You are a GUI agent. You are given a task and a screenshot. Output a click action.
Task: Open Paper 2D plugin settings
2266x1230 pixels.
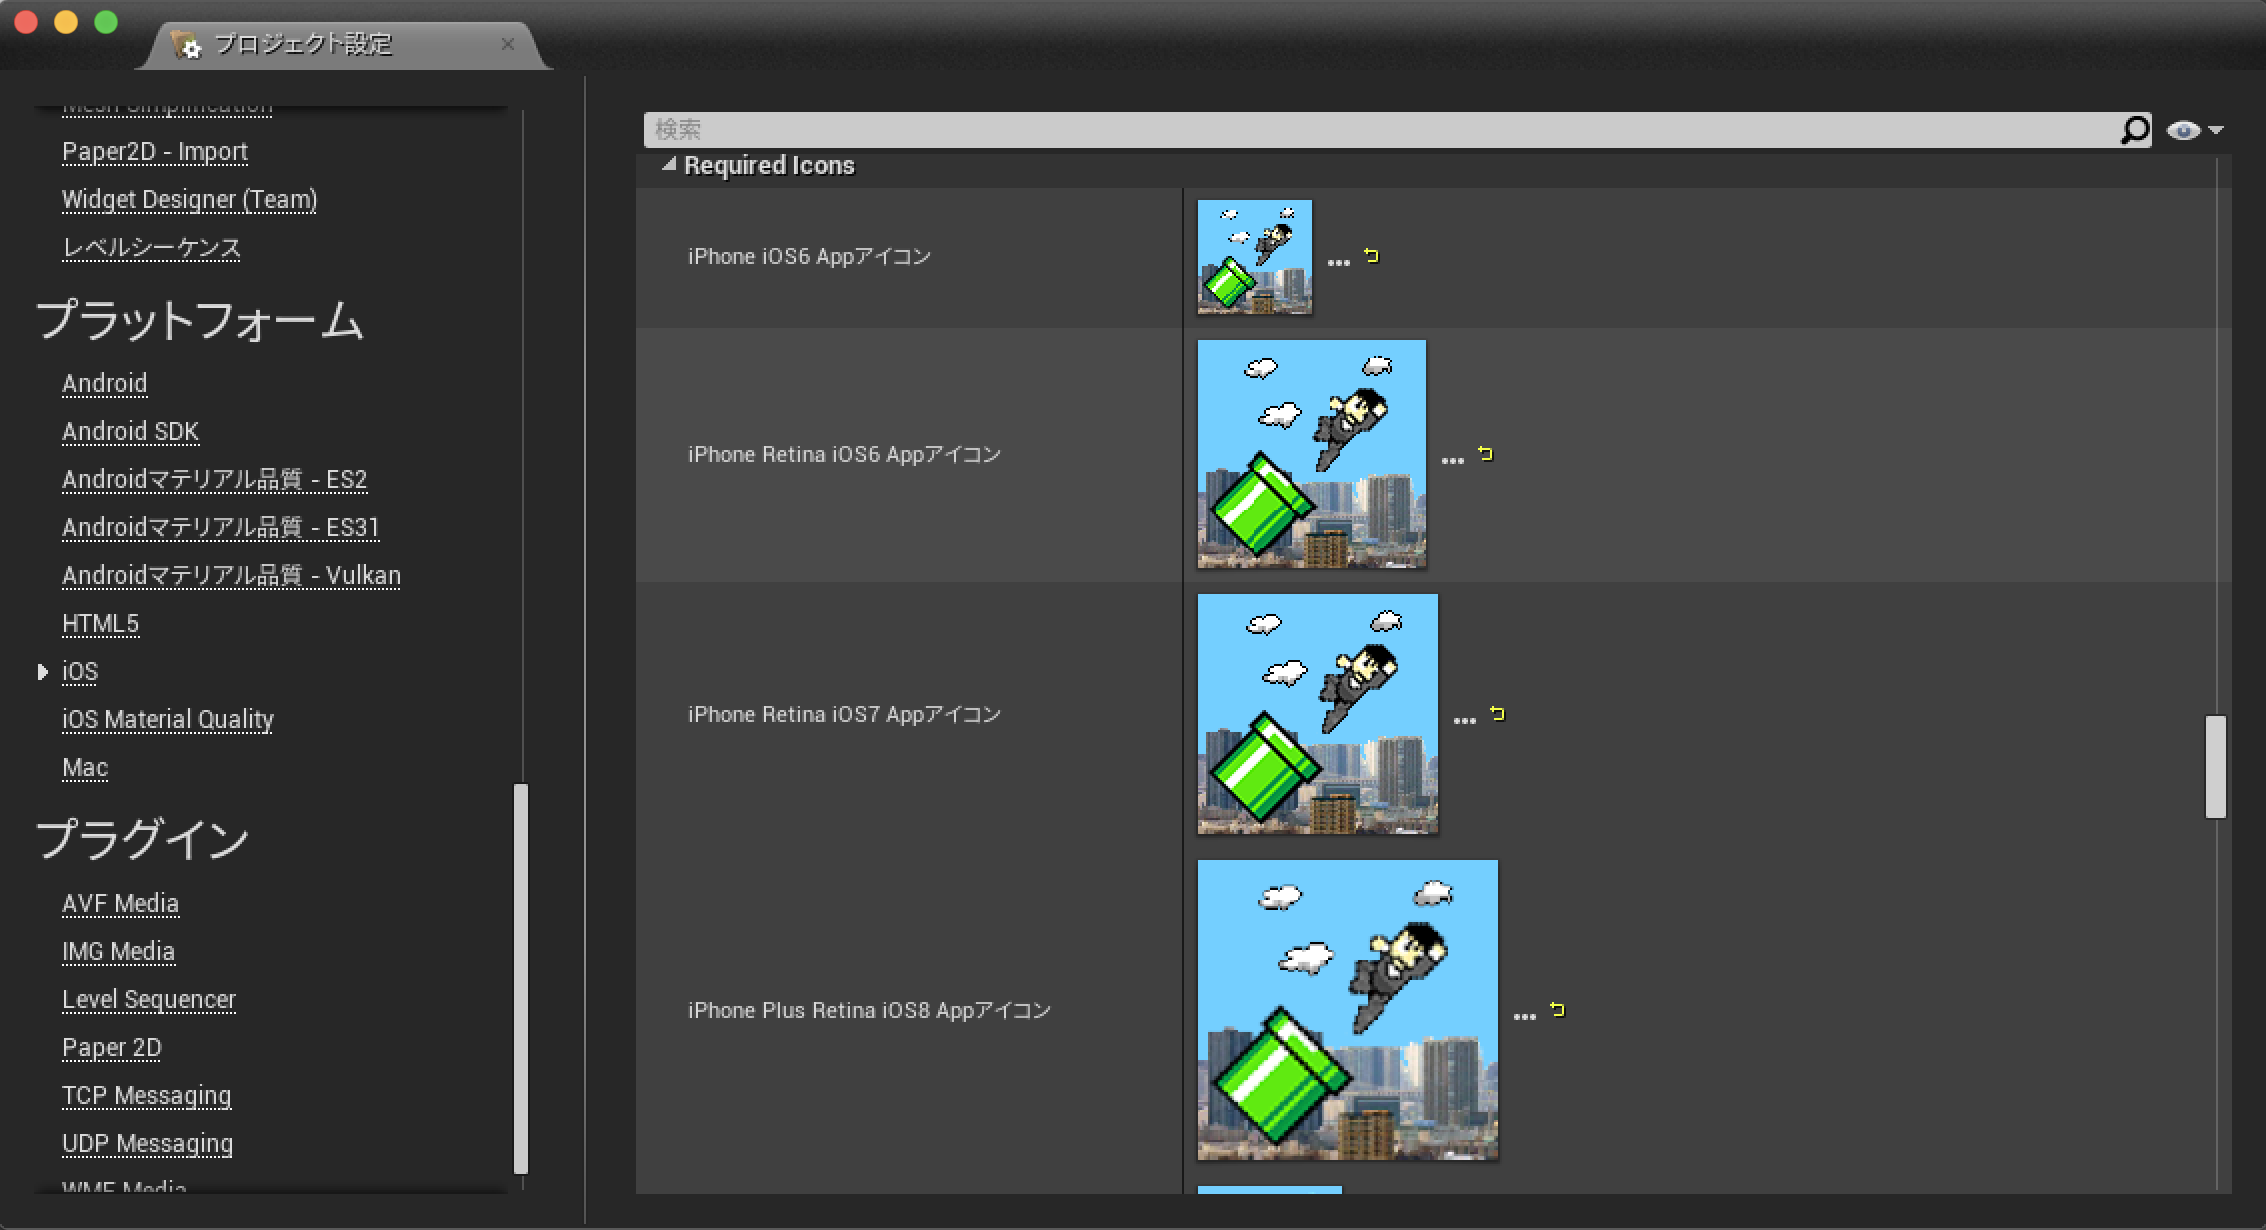pos(112,1048)
